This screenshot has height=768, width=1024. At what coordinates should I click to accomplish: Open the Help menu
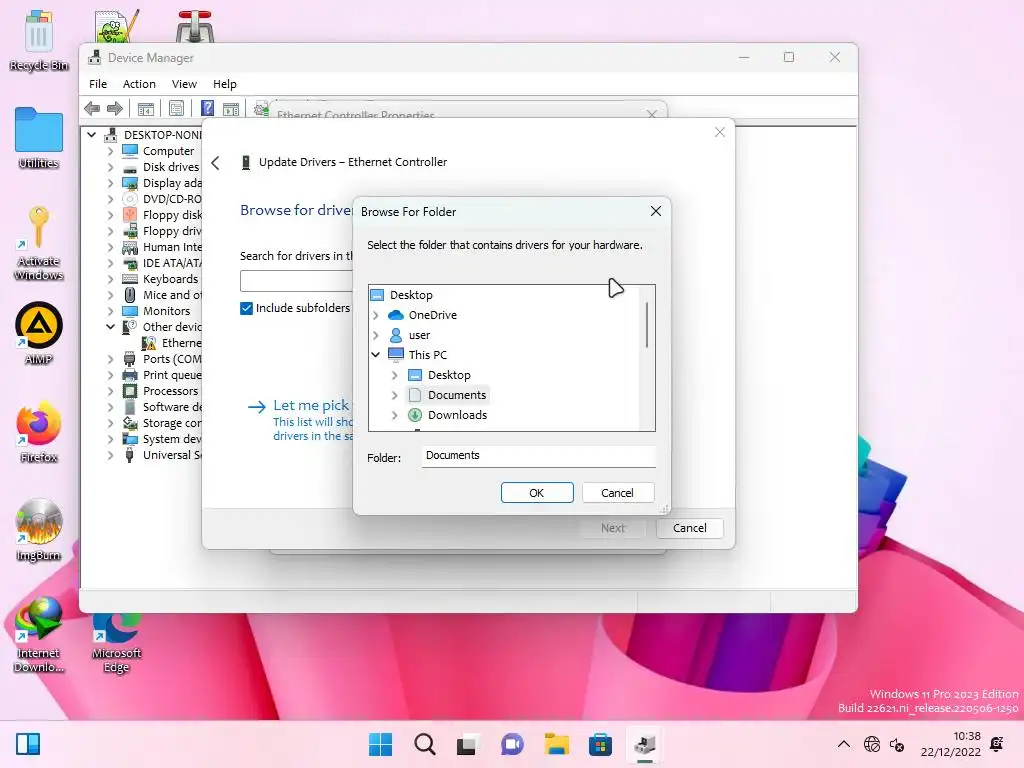(x=225, y=84)
